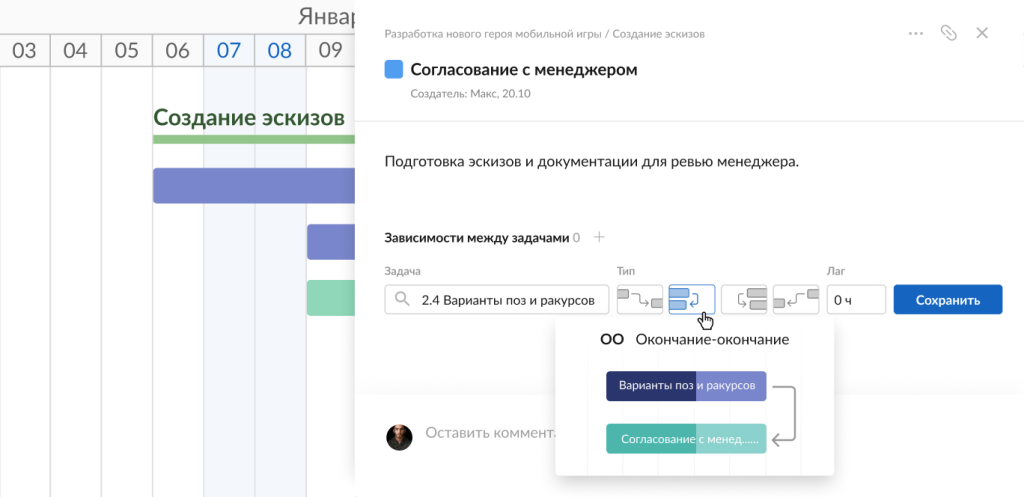Click the Создание эскизов group title in Gantt
The height and width of the screenshot is (497, 1024).
click(x=248, y=118)
